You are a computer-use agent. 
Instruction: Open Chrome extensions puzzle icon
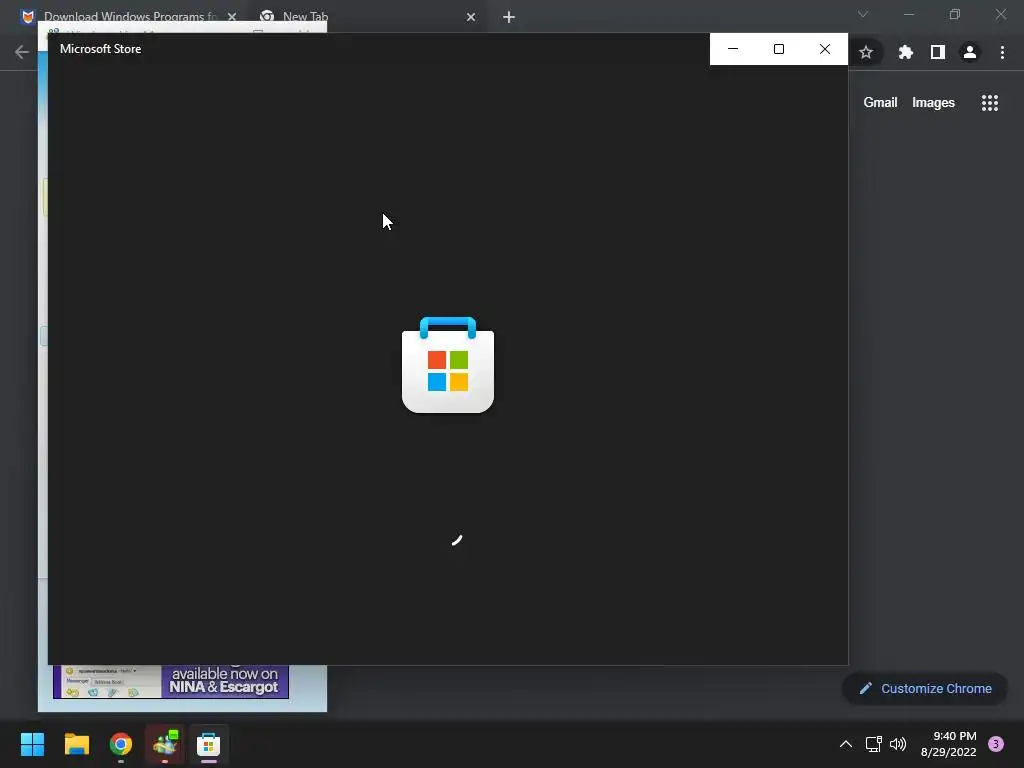(906, 52)
